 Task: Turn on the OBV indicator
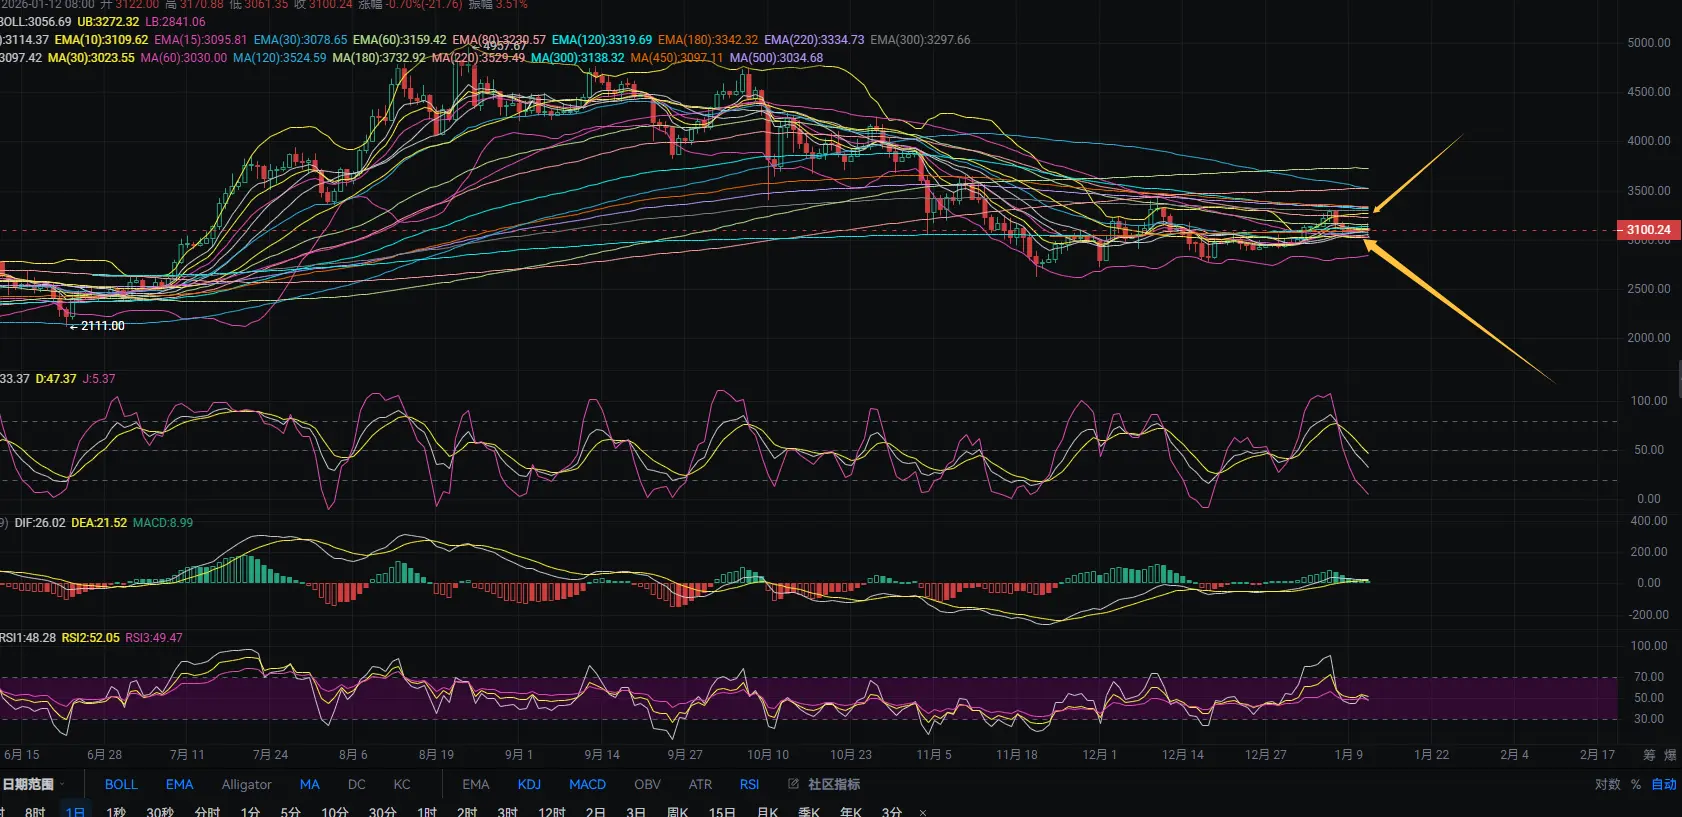click(x=647, y=784)
